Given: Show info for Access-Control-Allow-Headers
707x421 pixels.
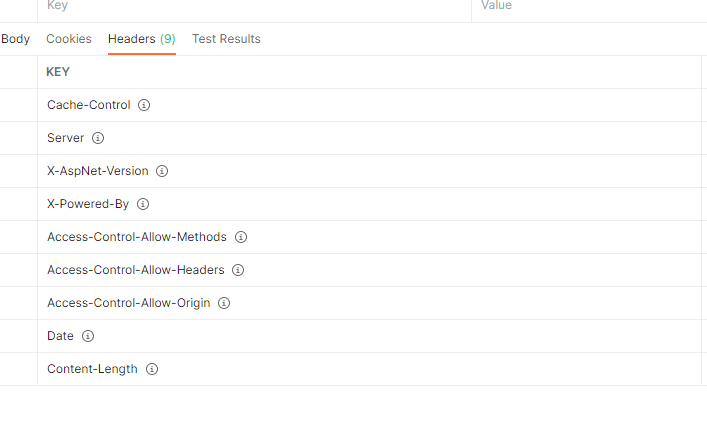Looking at the screenshot, I should click(238, 270).
